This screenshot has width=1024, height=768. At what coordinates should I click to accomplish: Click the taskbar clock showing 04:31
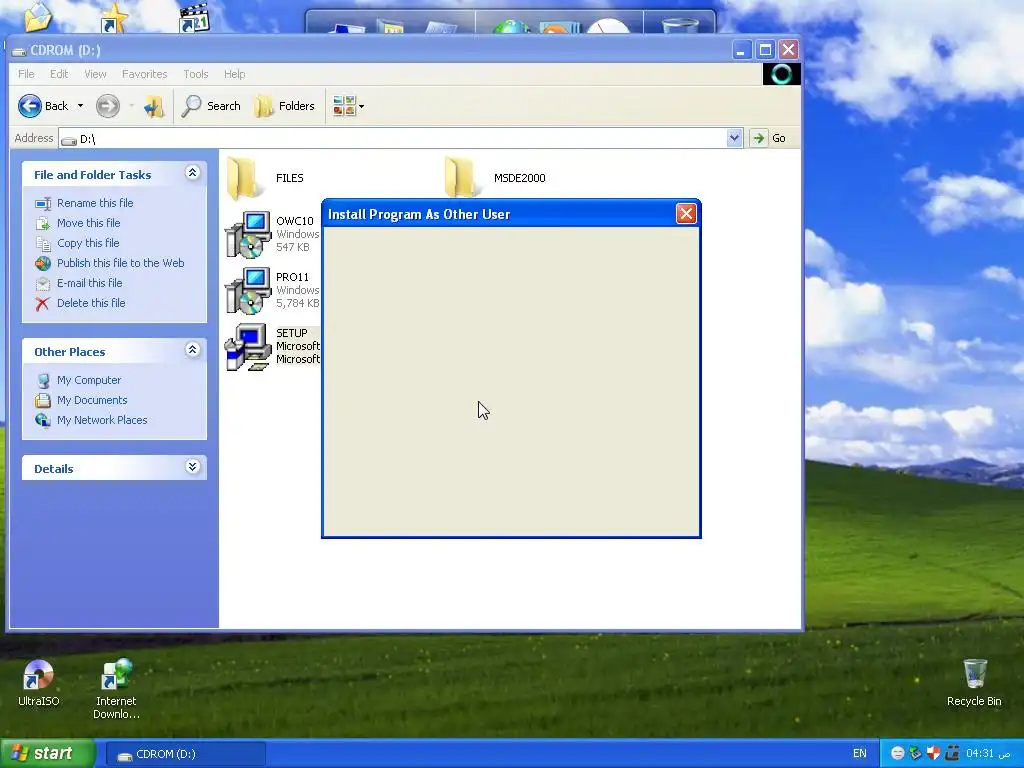(x=988, y=754)
